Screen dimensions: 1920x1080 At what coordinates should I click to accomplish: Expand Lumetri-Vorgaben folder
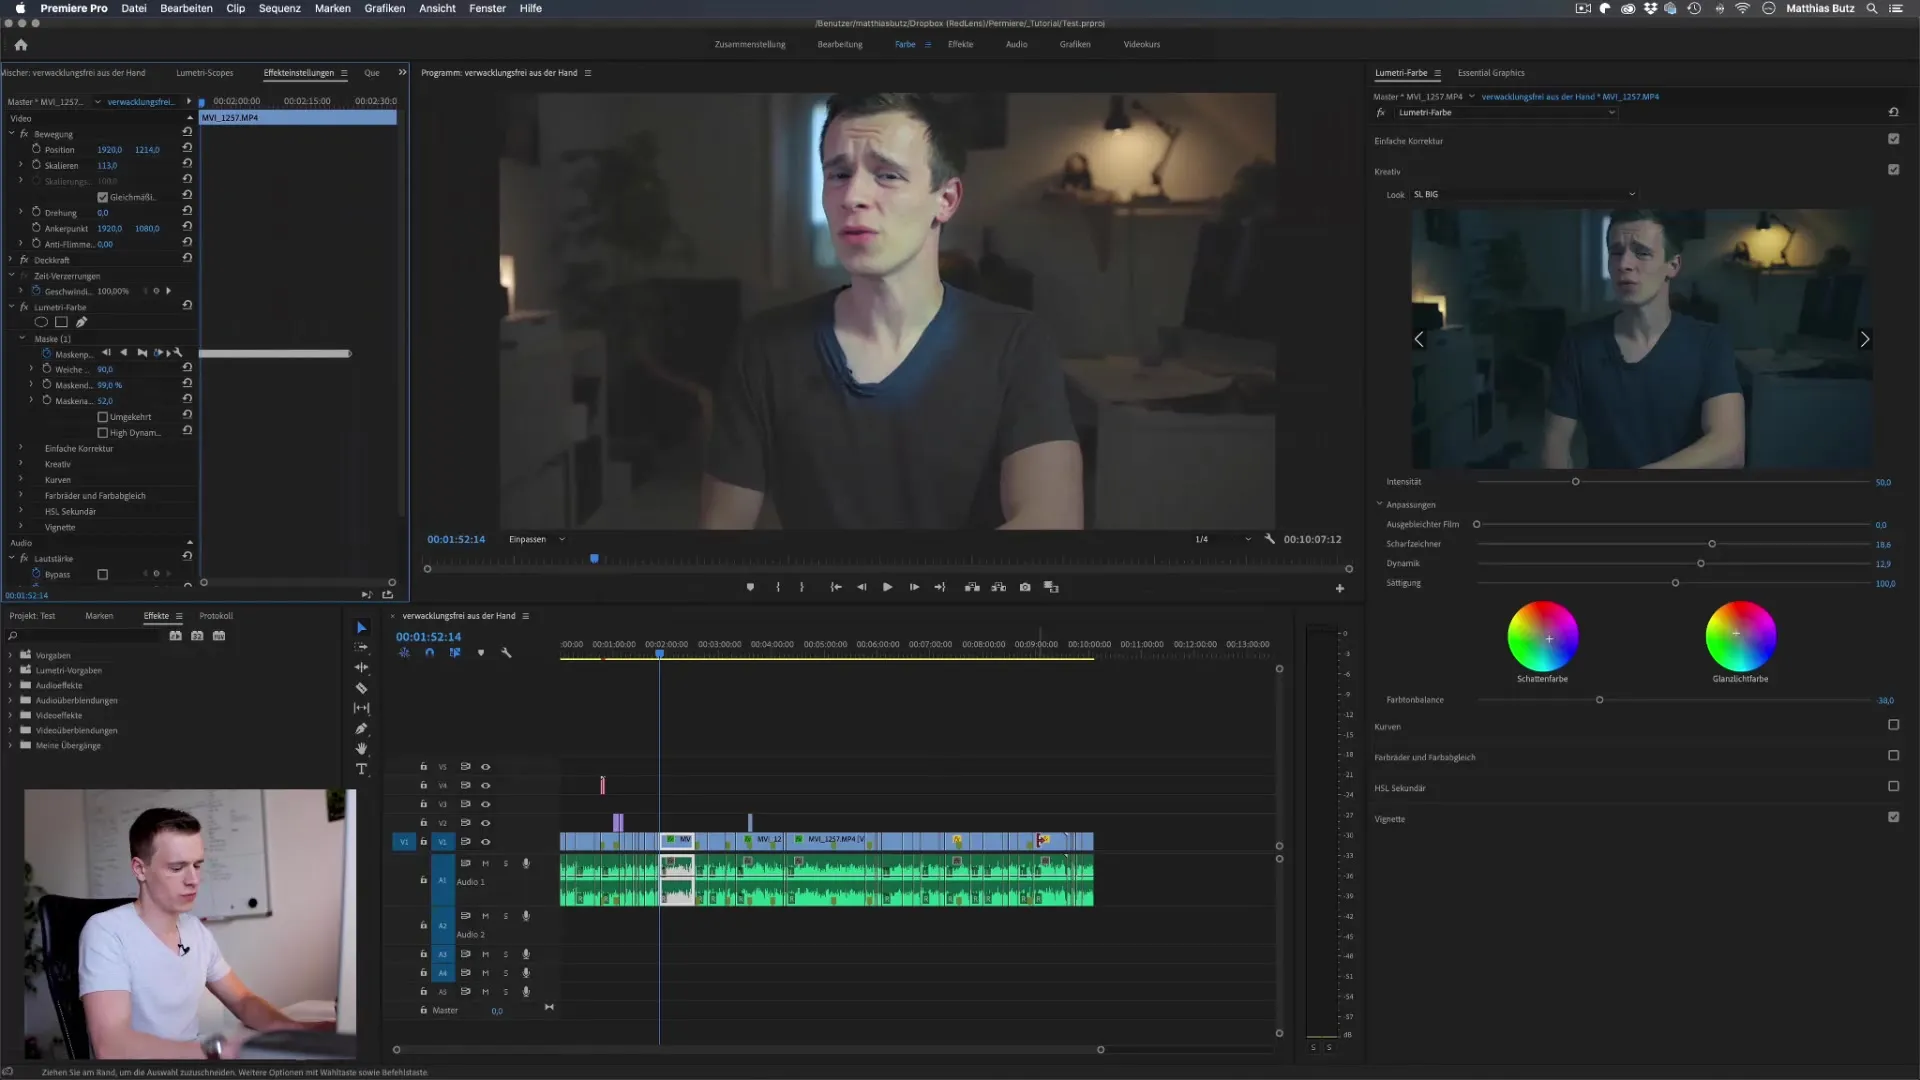click(11, 671)
